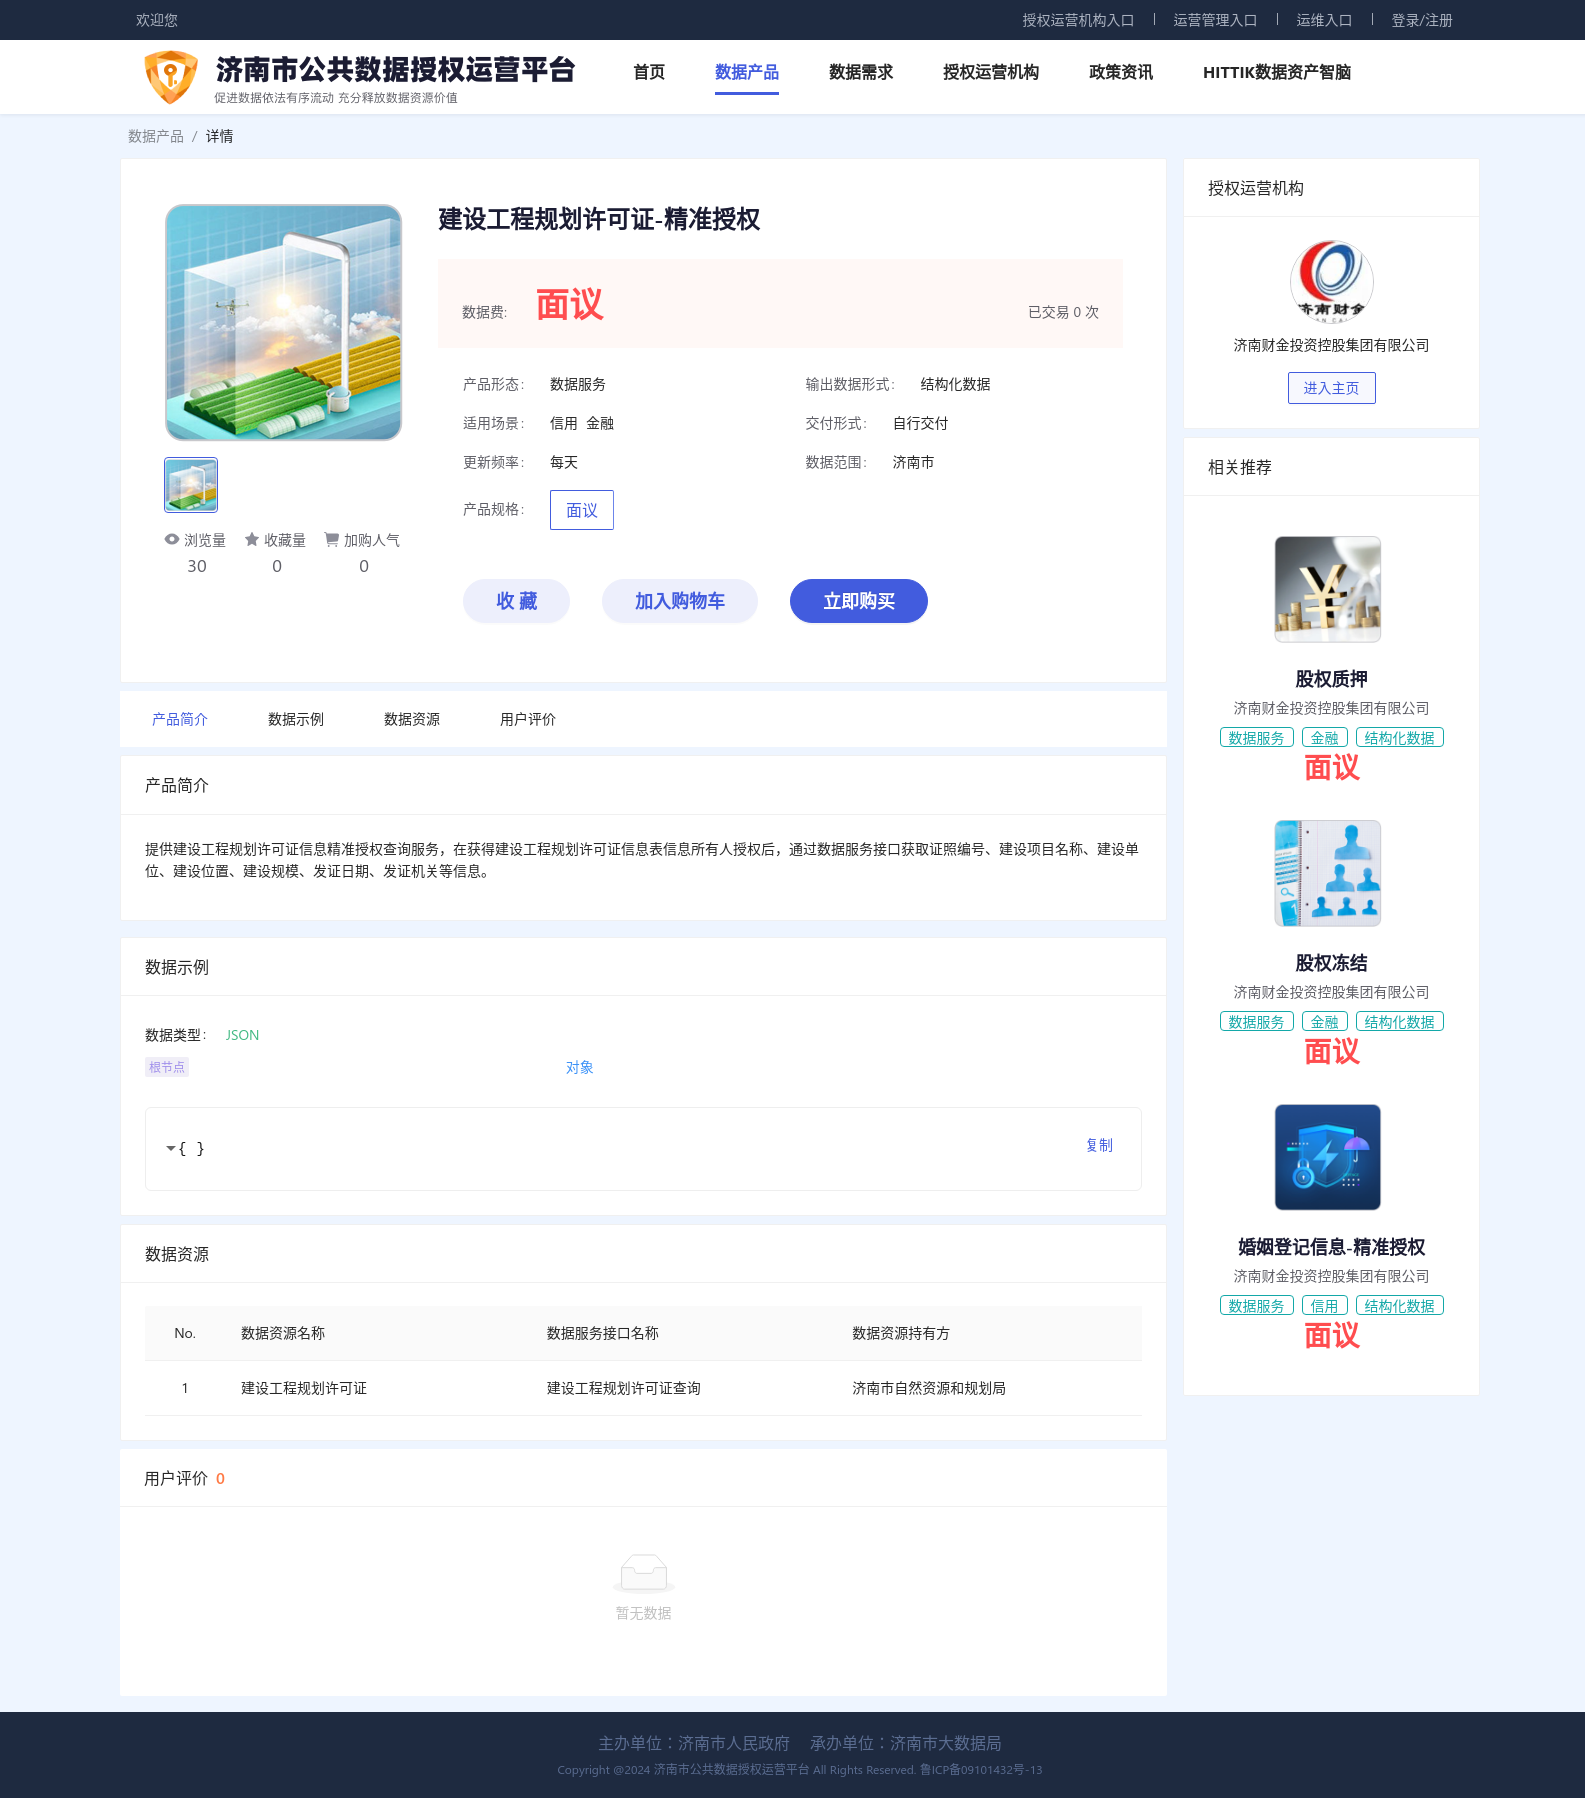Click the eye icon beside 浏览量

click(x=172, y=539)
